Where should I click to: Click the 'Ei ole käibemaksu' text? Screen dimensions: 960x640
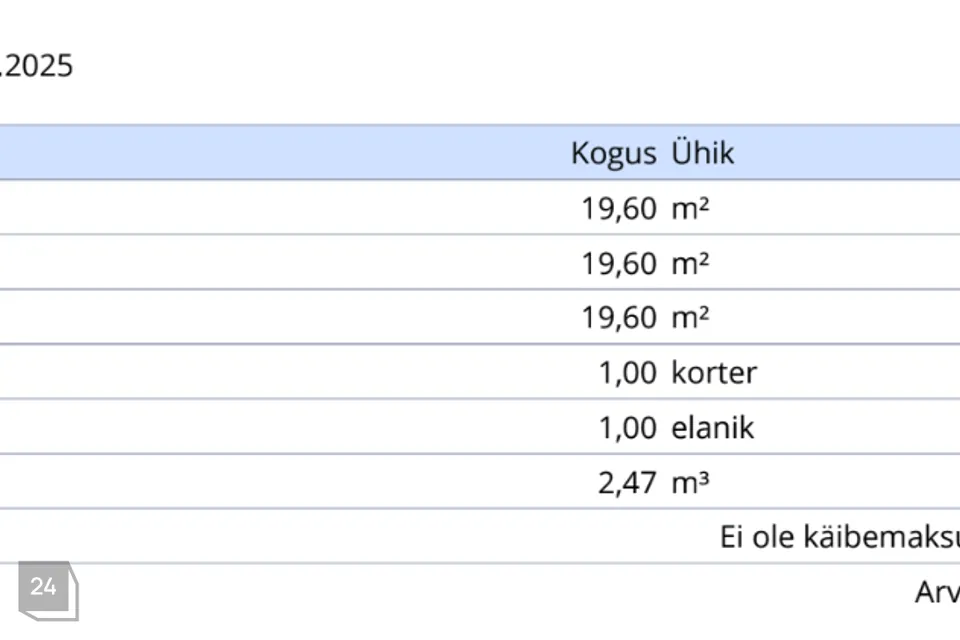[x=838, y=537]
